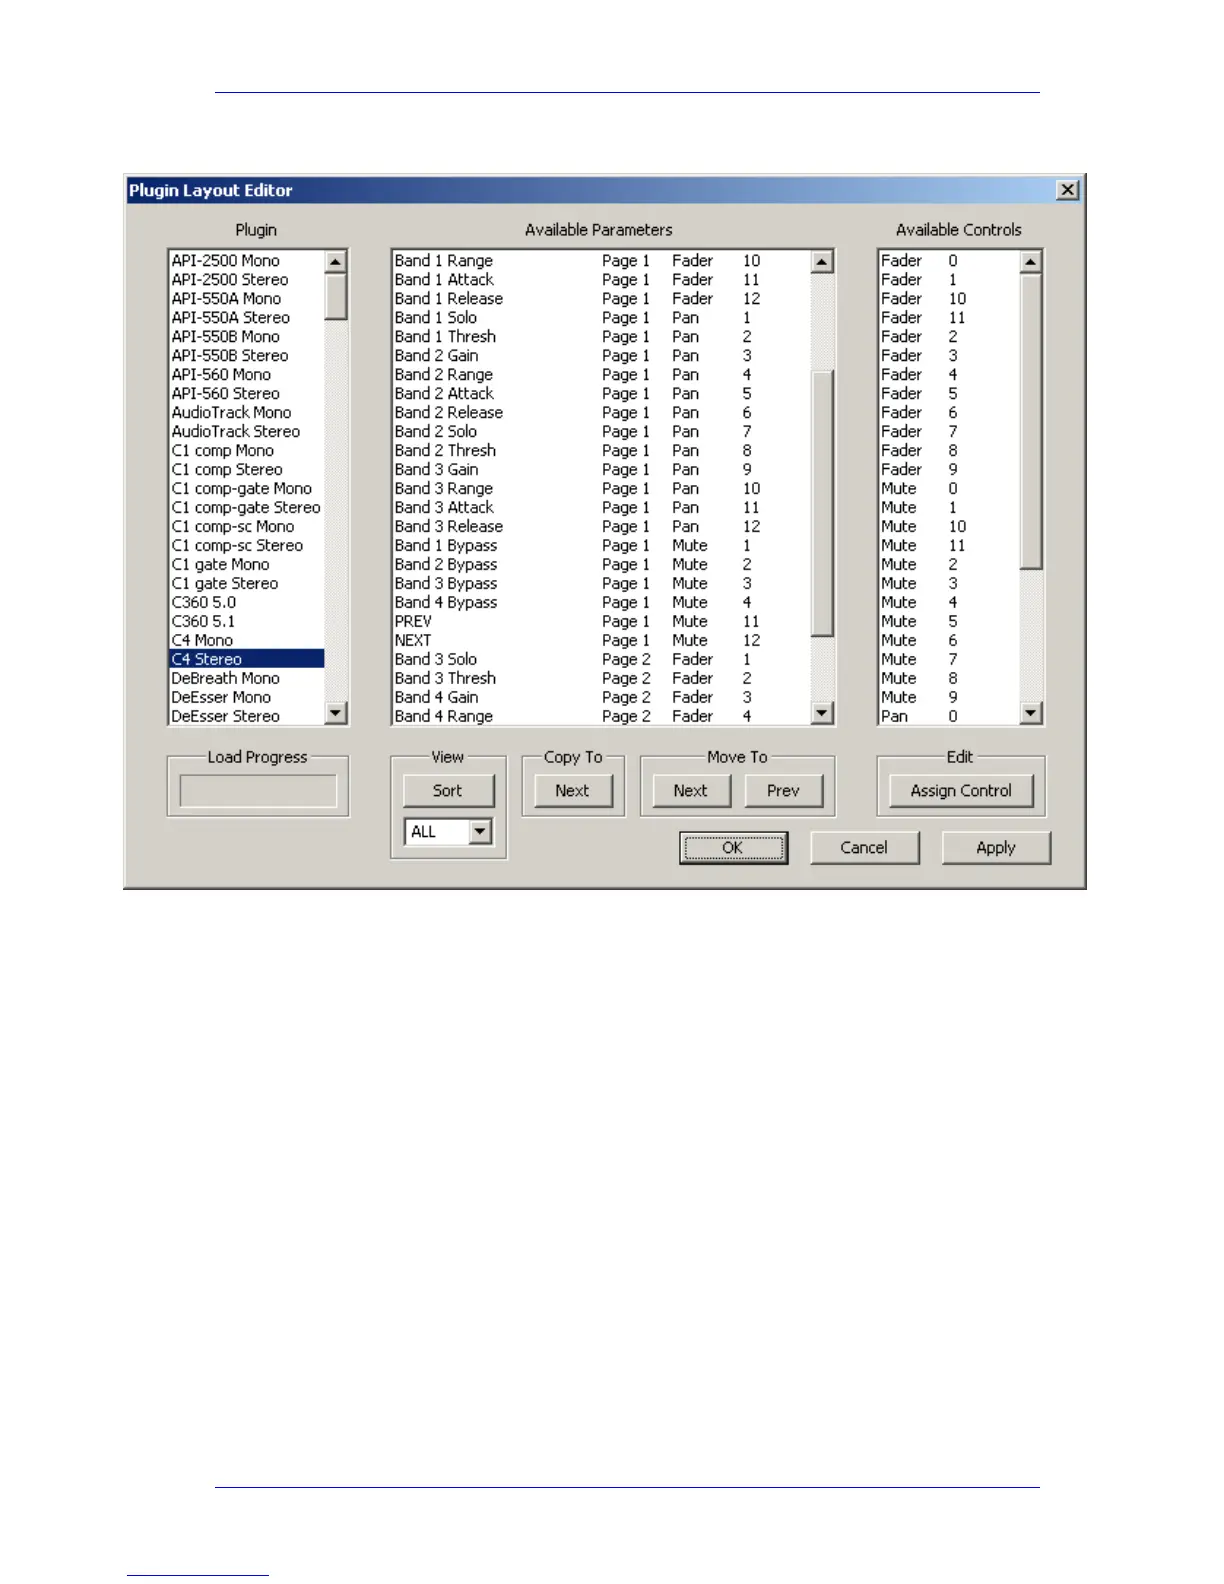Select Pan 0 in Available Controls
The height and width of the screenshot is (1584, 1224).
coord(949,717)
